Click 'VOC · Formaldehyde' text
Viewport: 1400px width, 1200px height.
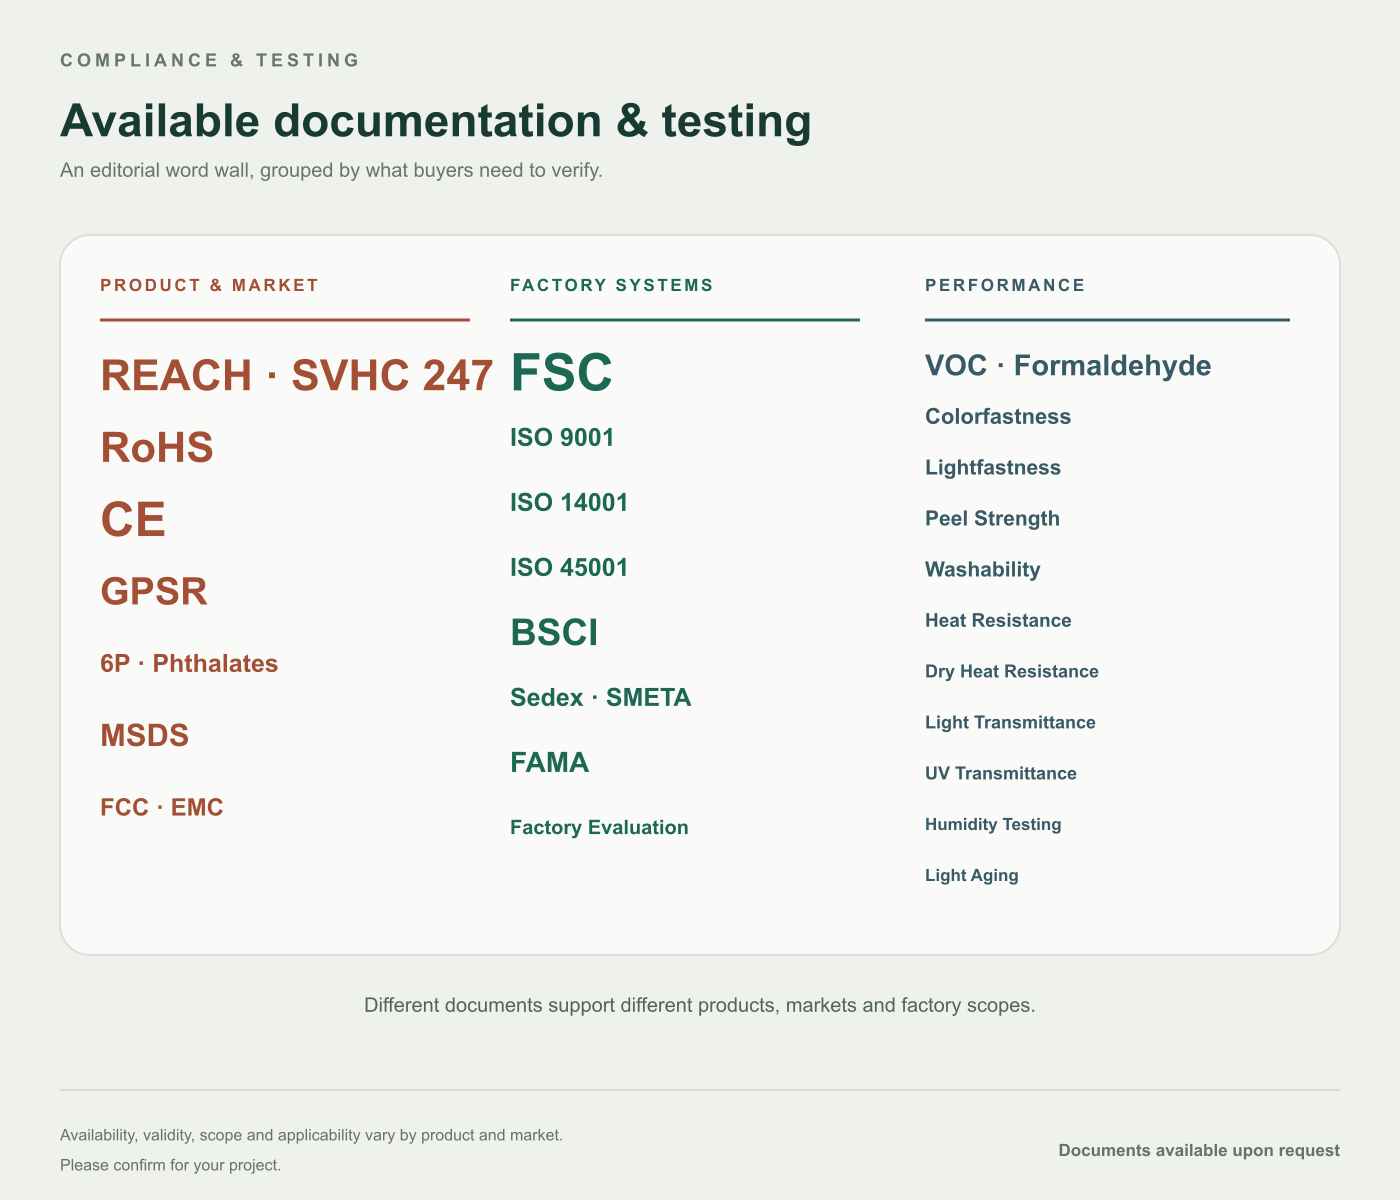pyautogui.click(x=1068, y=365)
